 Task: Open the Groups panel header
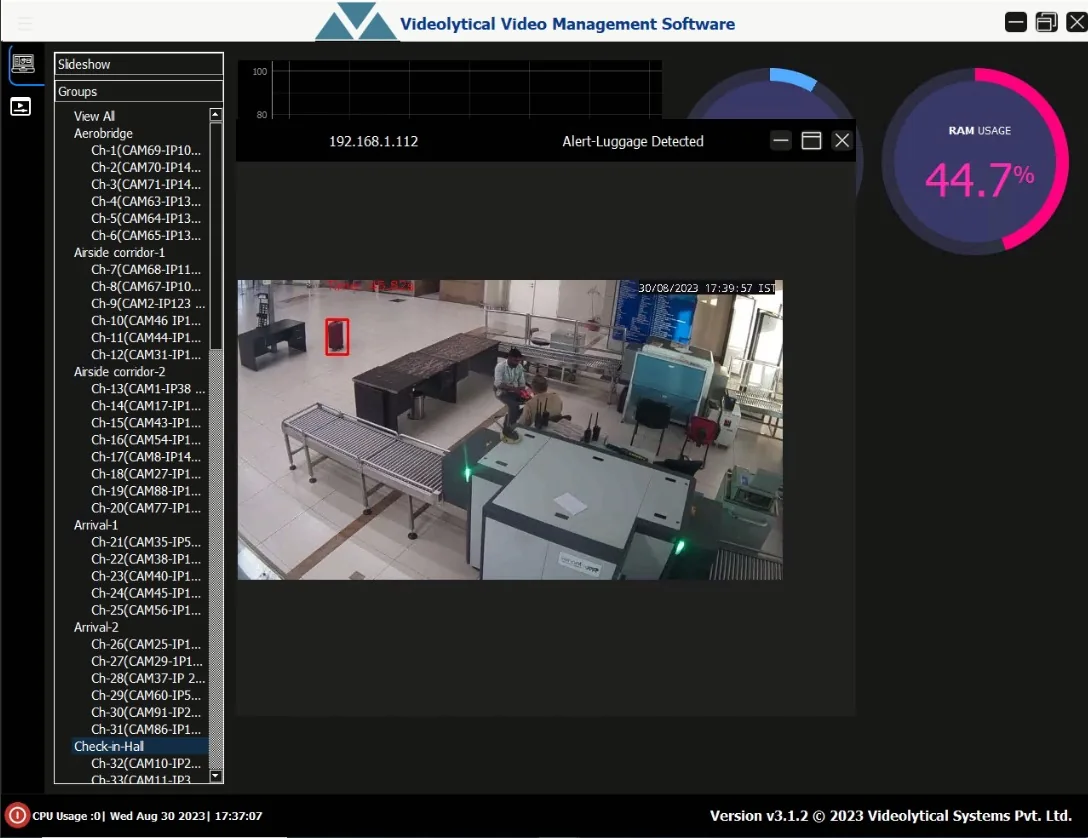pyautogui.click(x=139, y=91)
